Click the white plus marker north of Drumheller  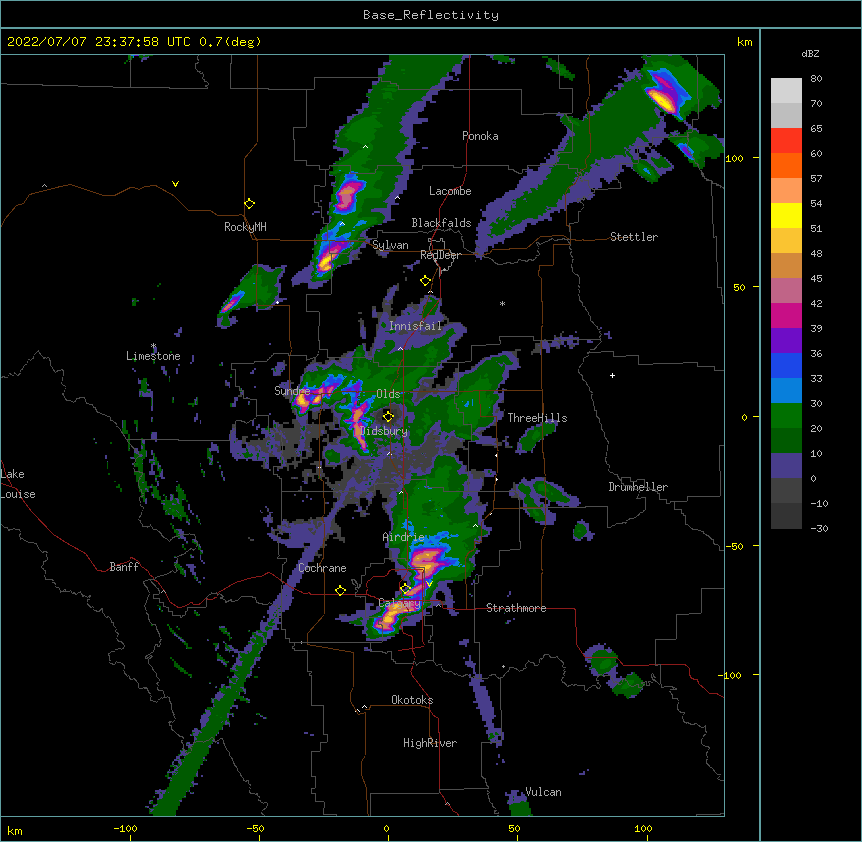coord(612,375)
